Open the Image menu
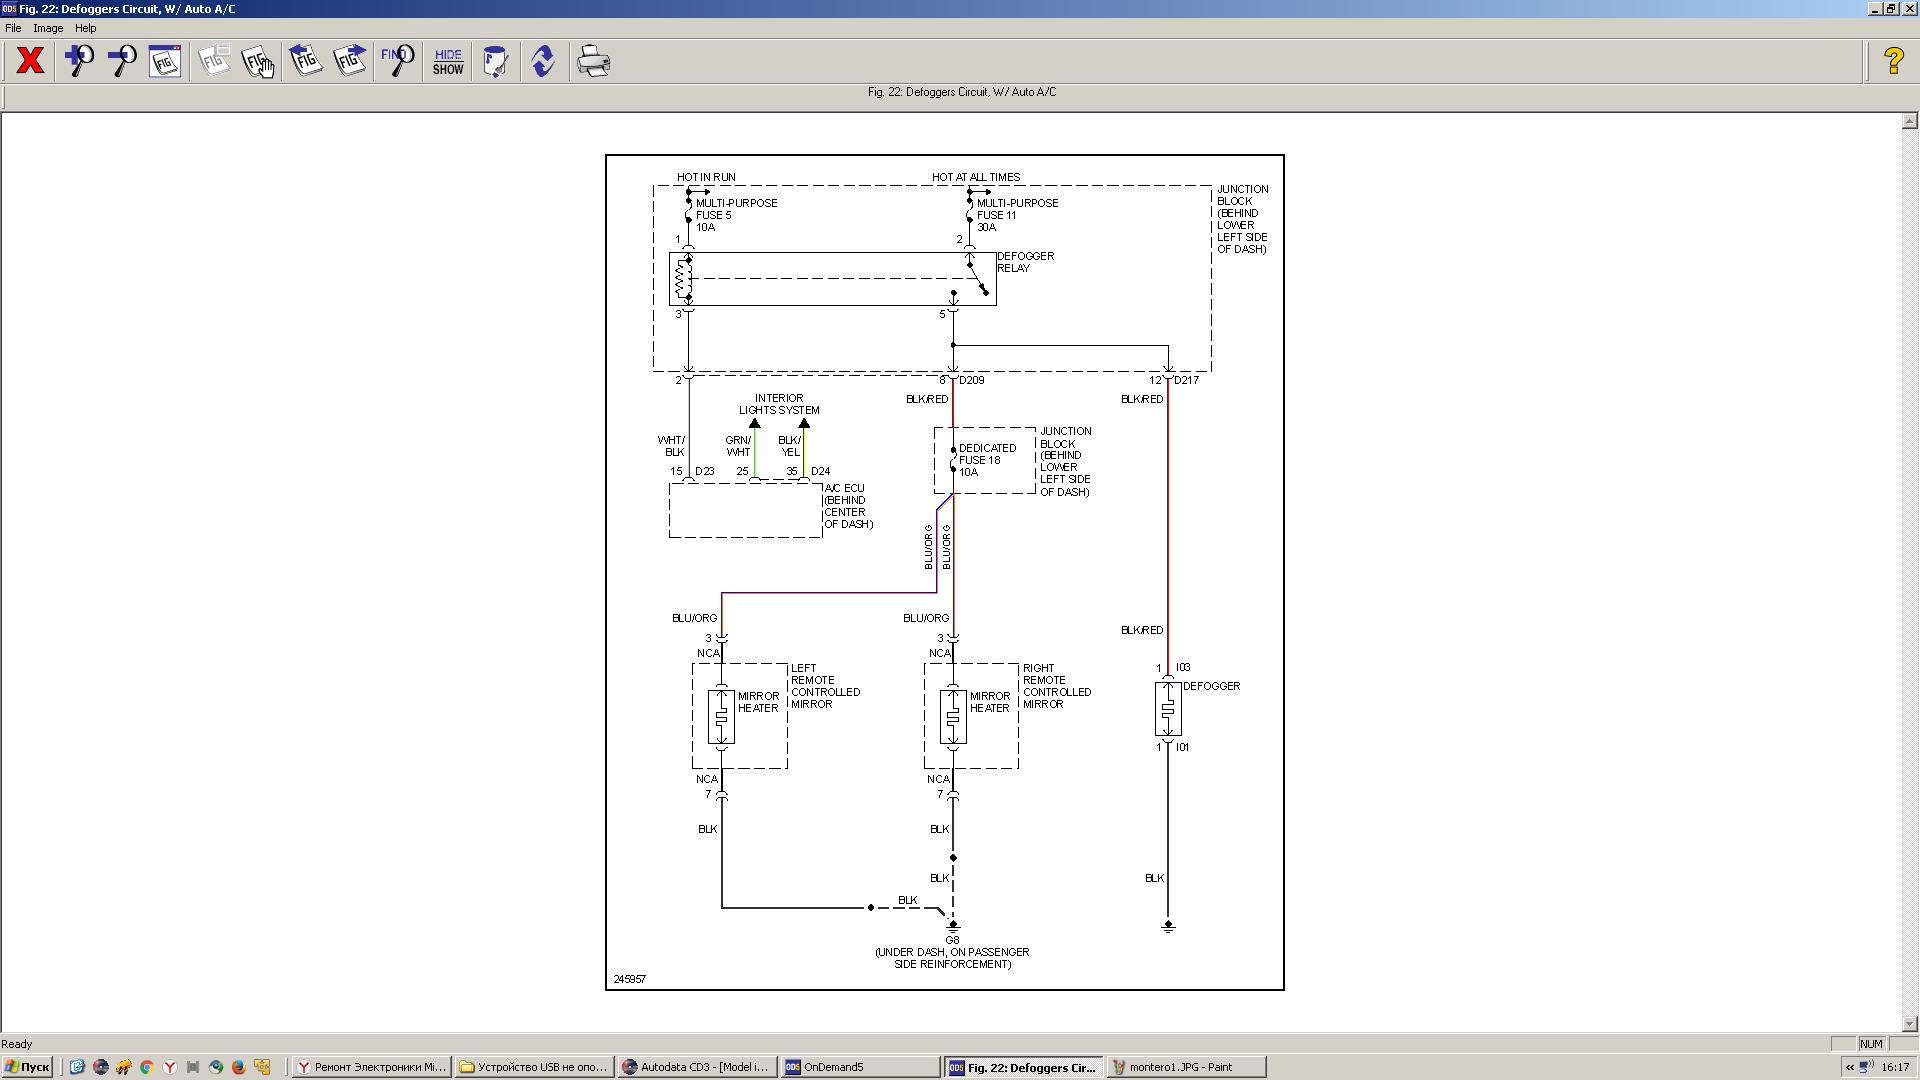 [x=48, y=28]
